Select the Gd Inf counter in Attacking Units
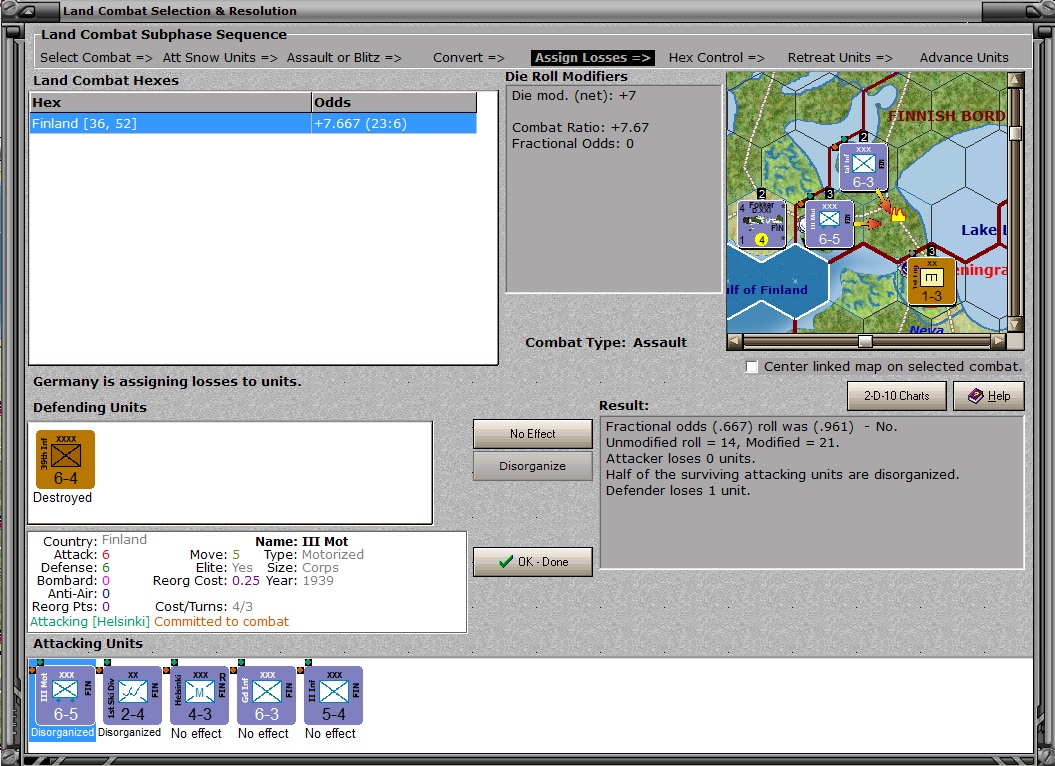 click(263, 695)
